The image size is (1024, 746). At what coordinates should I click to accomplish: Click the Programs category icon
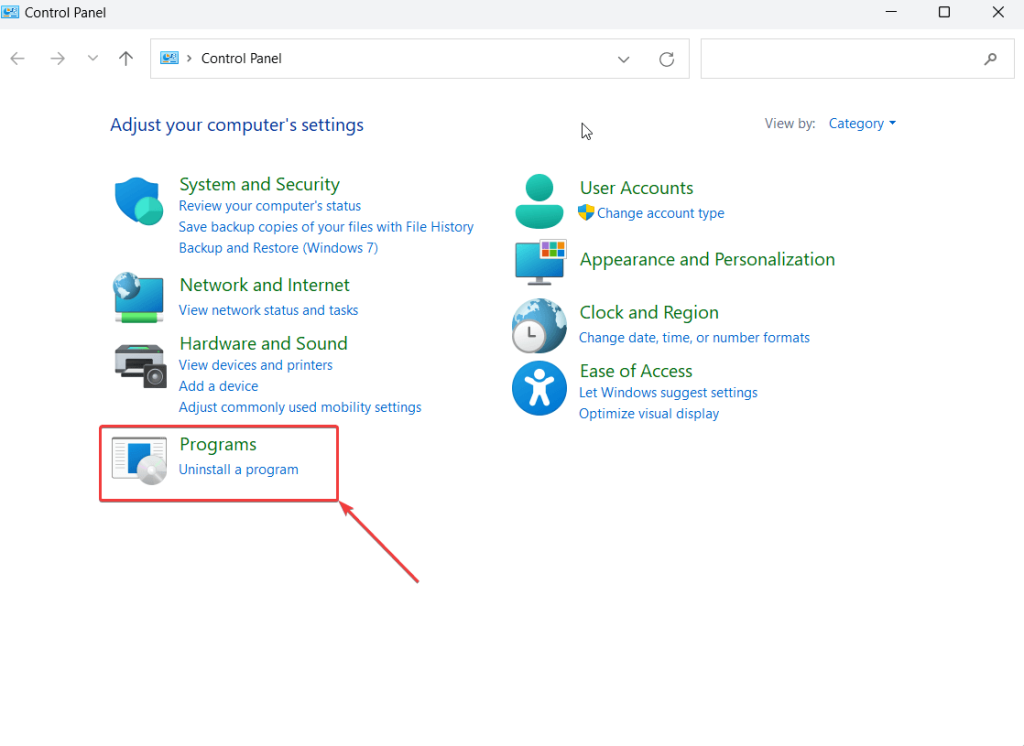[x=139, y=459]
